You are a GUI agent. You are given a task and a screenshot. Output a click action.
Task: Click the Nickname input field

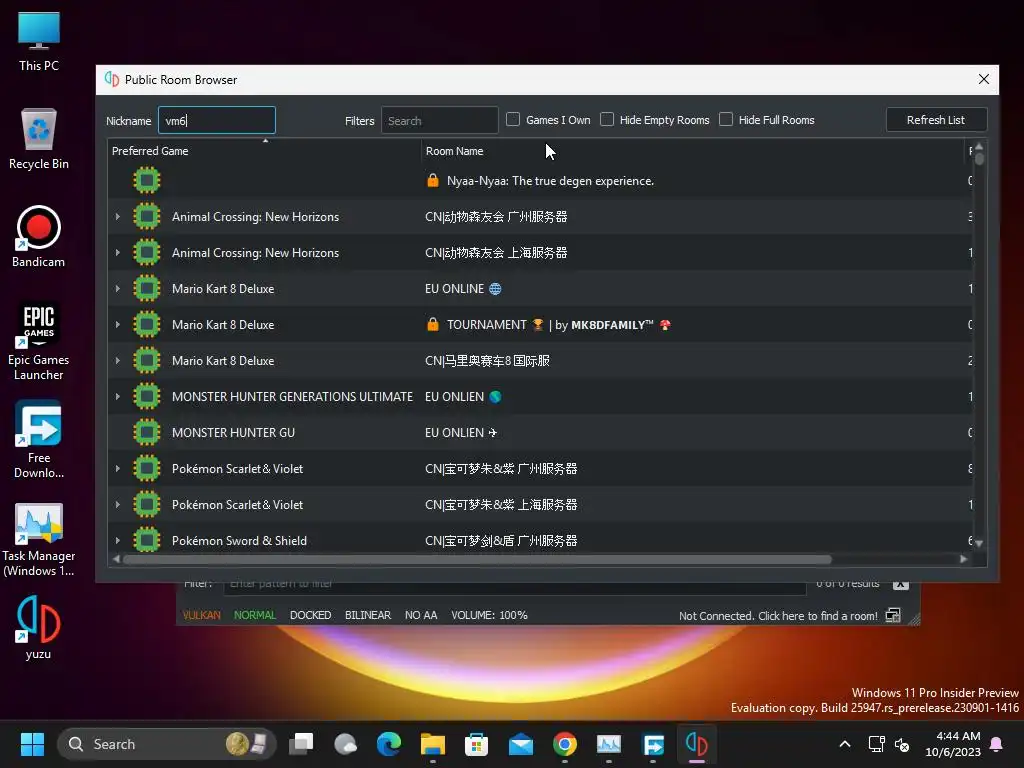(217, 120)
